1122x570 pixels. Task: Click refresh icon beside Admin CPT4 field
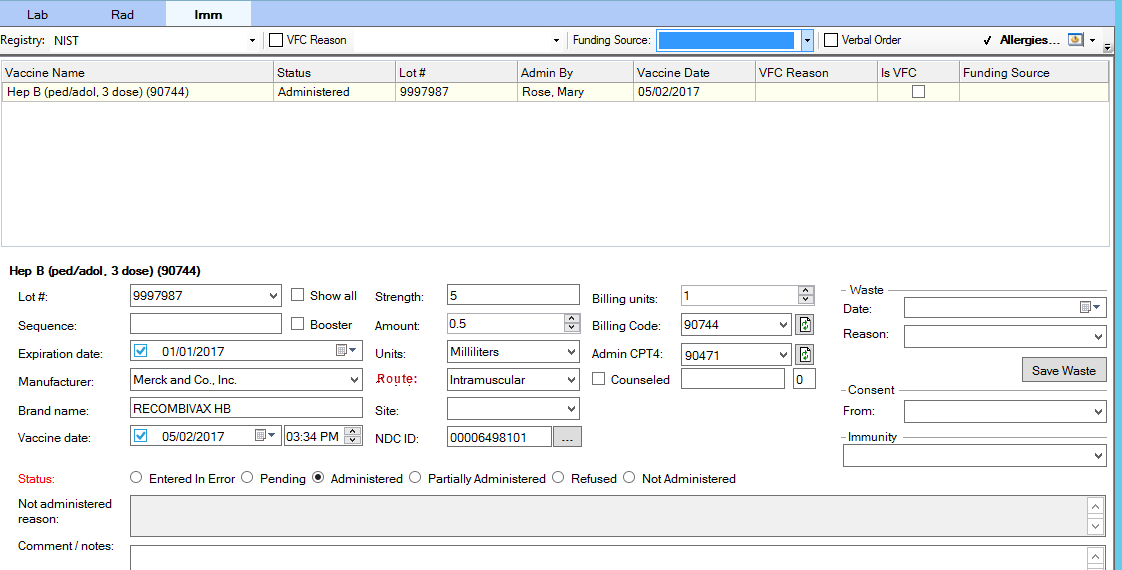[x=805, y=355]
